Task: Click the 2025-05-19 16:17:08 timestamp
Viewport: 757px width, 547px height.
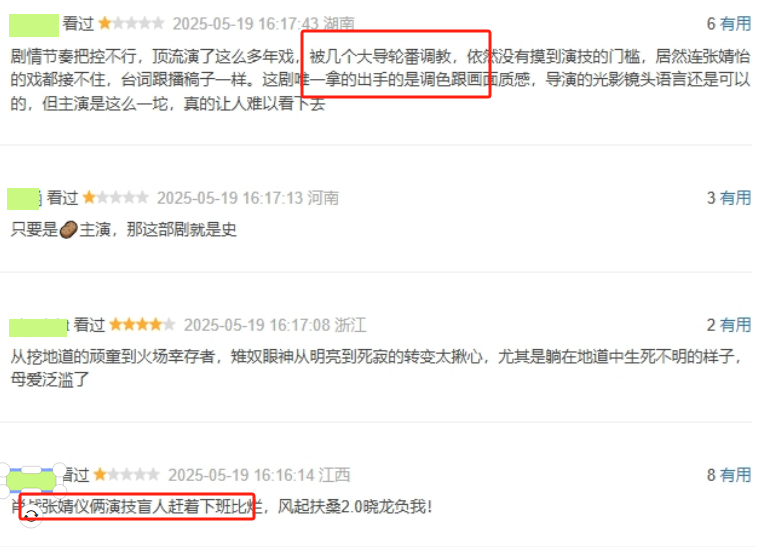Action: (257, 324)
